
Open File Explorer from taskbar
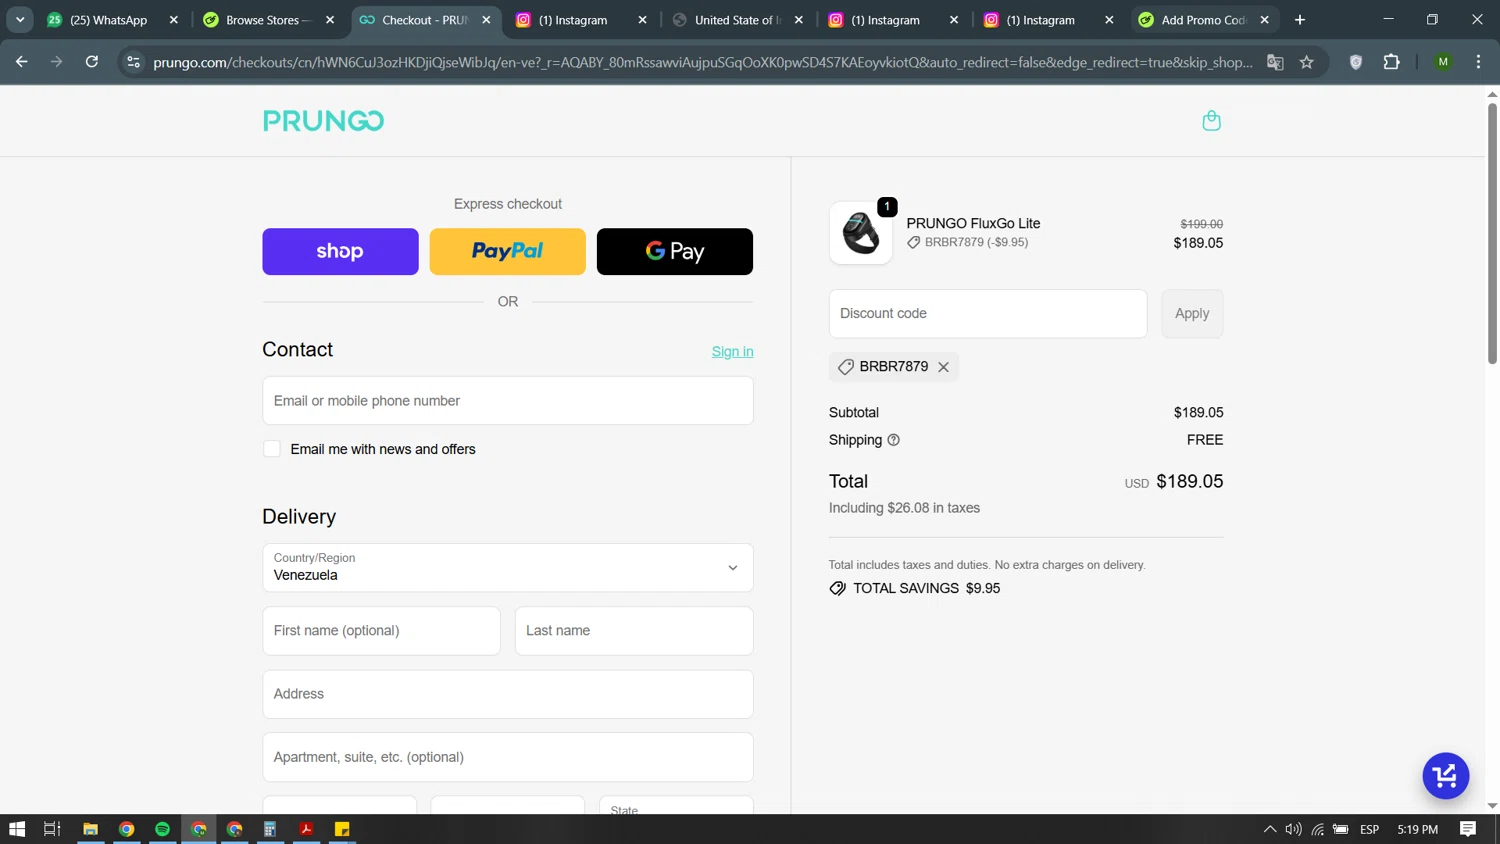90,829
